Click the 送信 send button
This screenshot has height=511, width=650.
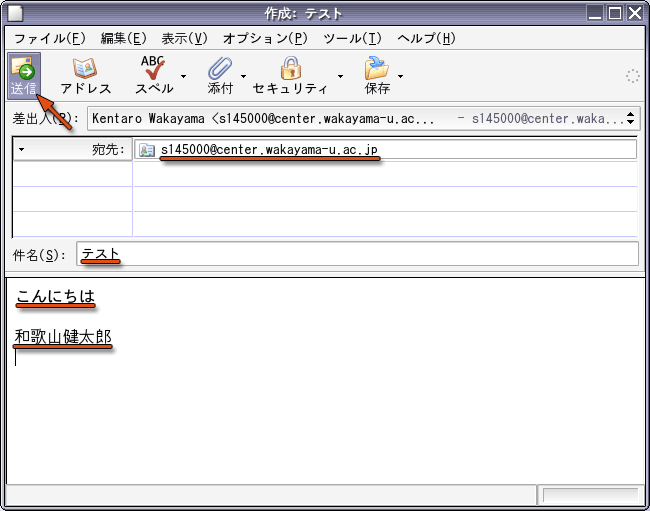(24, 76)
